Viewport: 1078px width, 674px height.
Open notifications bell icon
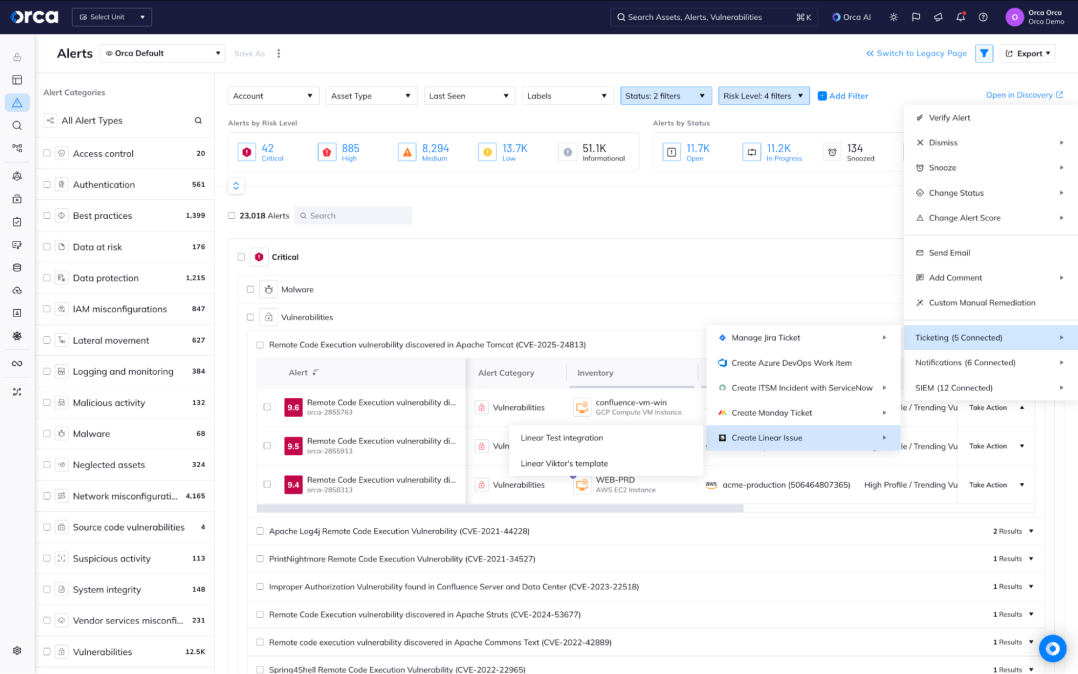pos(960,17)
